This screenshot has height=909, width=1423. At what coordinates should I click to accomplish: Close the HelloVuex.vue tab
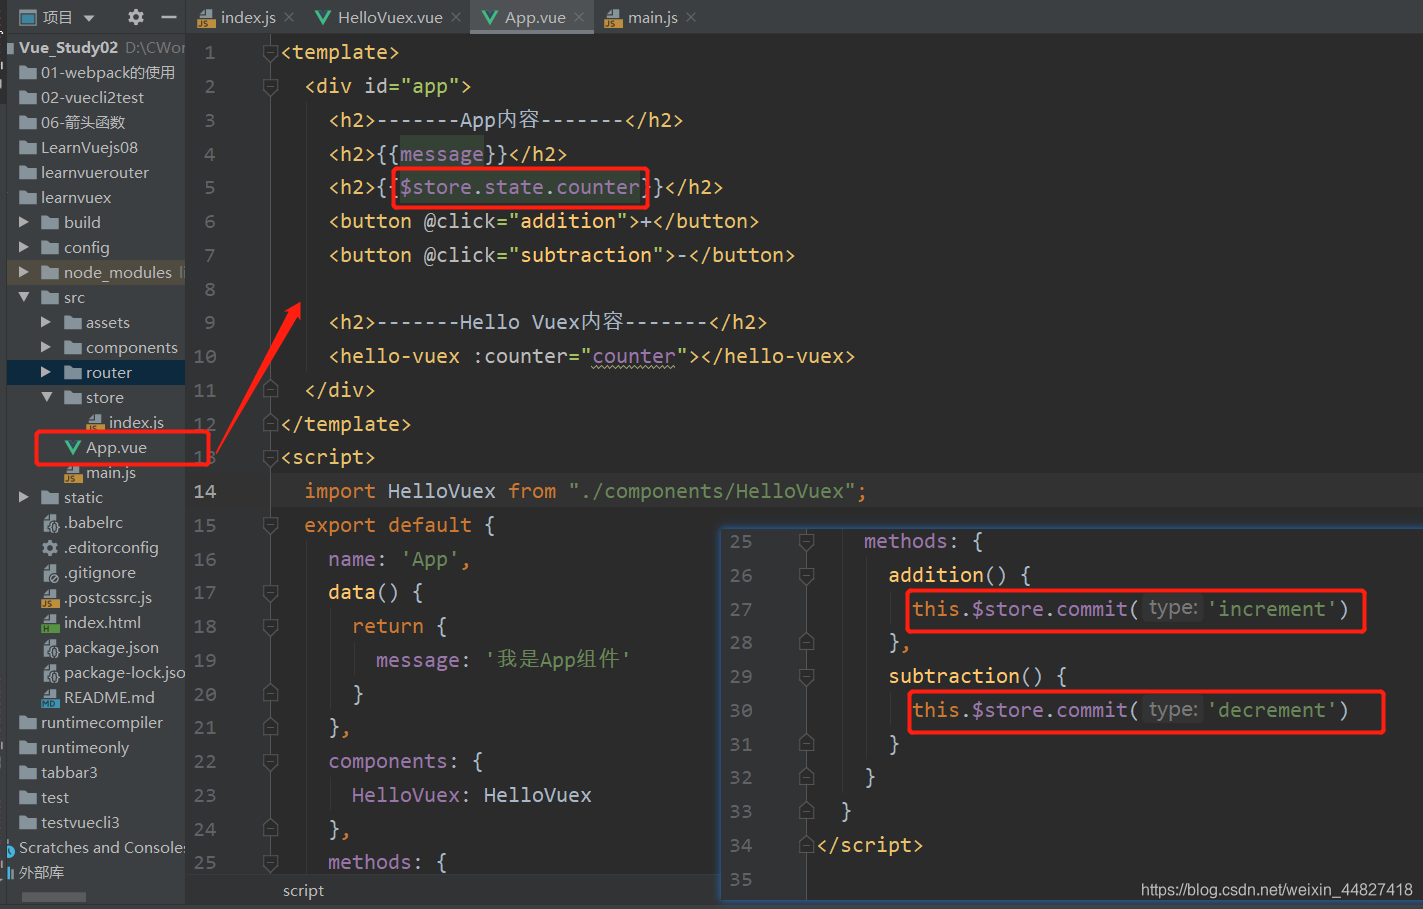pos(456,17)
